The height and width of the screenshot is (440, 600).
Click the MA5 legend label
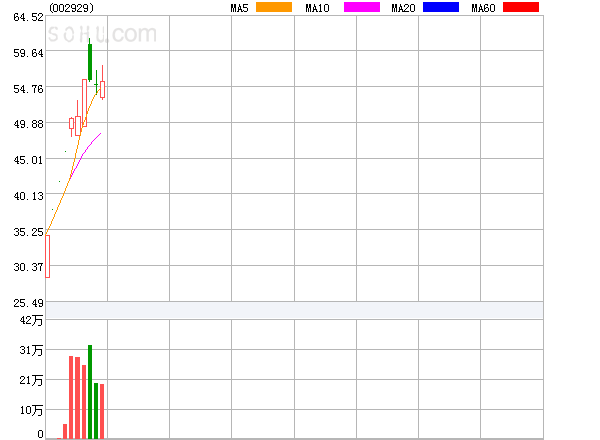[239, 8]
